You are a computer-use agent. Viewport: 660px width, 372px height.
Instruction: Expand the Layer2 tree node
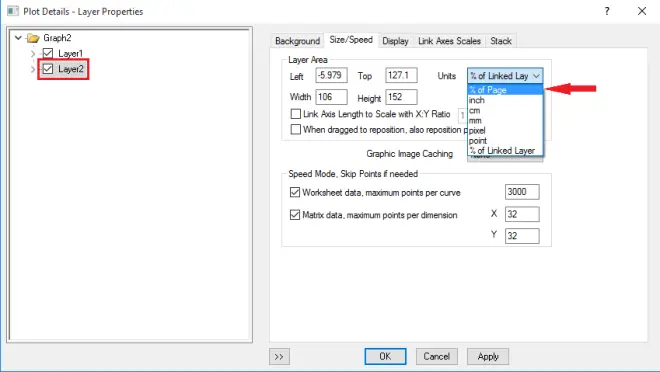click(x=33, y=69)
